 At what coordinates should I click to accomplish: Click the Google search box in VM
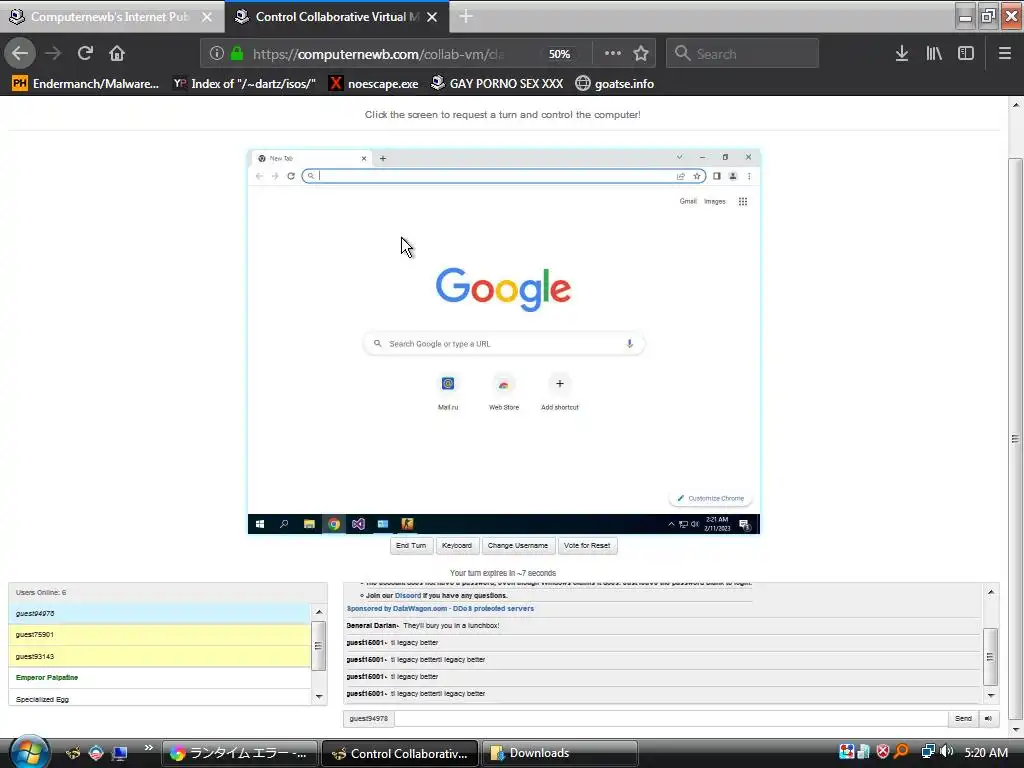[504, 344]
